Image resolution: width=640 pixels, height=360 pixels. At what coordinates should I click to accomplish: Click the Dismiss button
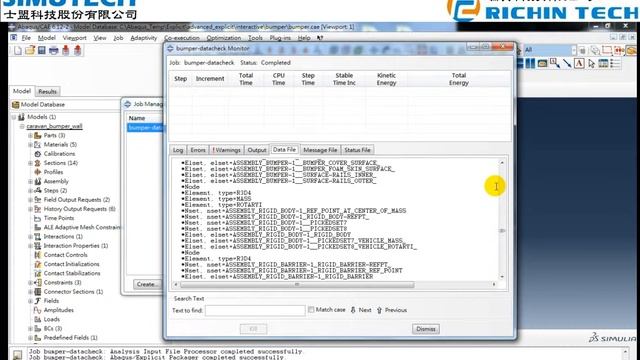coord(426,329)
